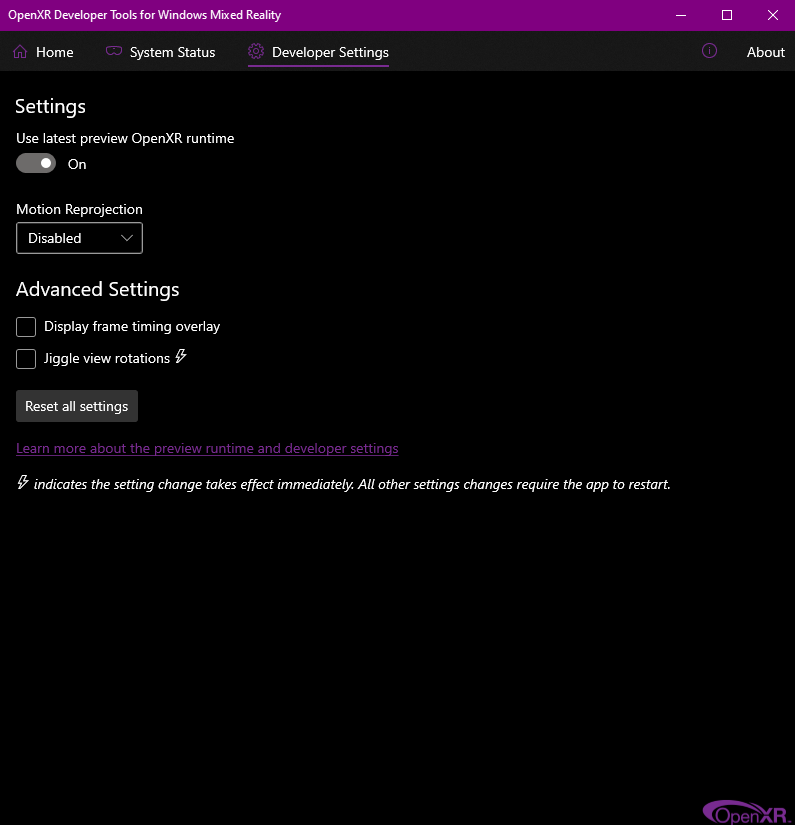
Task: Enable Display frame timing overlay checkbox
Action: pyautogui.click(x=26, y=327)
